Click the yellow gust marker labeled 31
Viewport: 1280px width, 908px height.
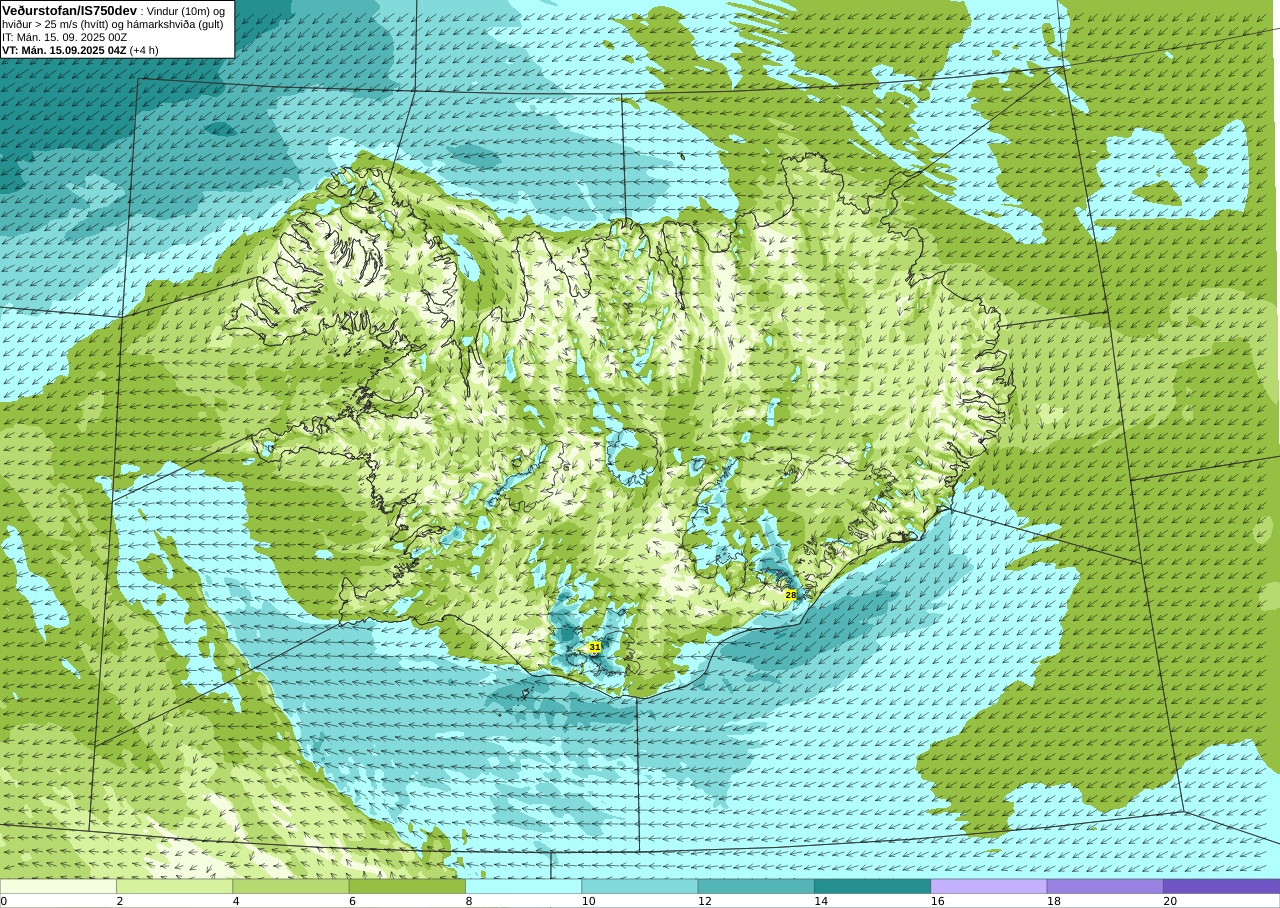595,648
